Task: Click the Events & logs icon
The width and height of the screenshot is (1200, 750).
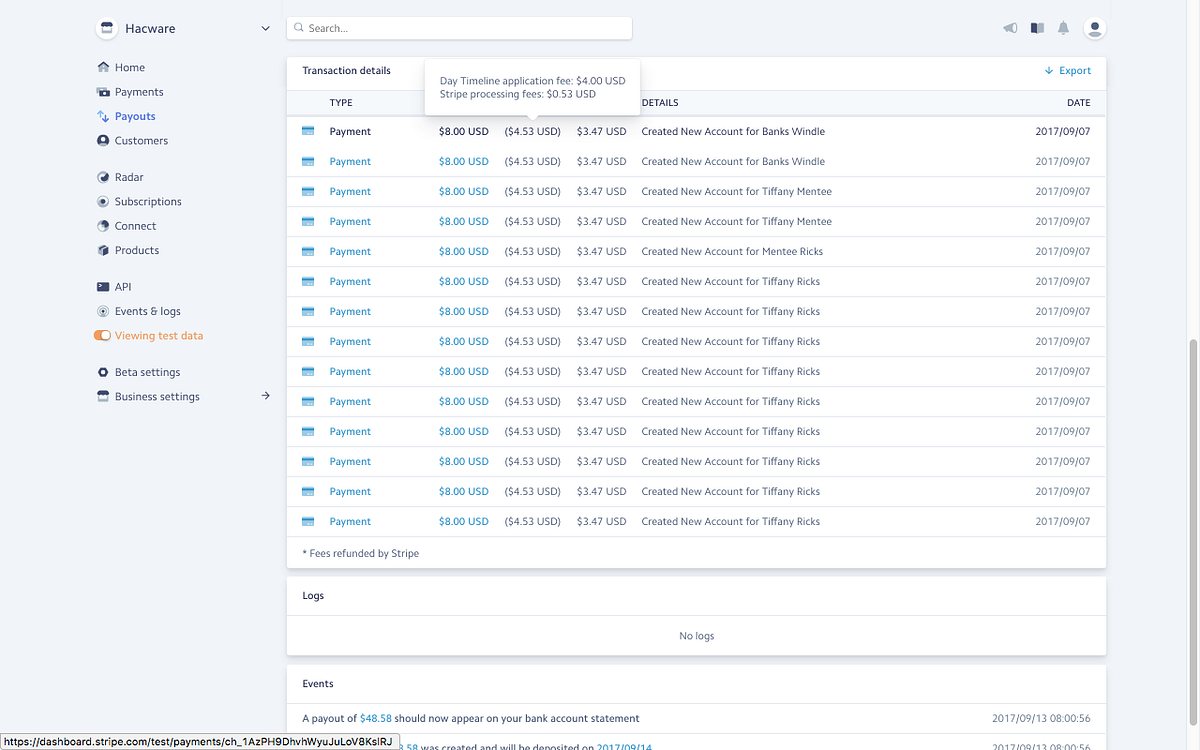Action: click(103, 311)
